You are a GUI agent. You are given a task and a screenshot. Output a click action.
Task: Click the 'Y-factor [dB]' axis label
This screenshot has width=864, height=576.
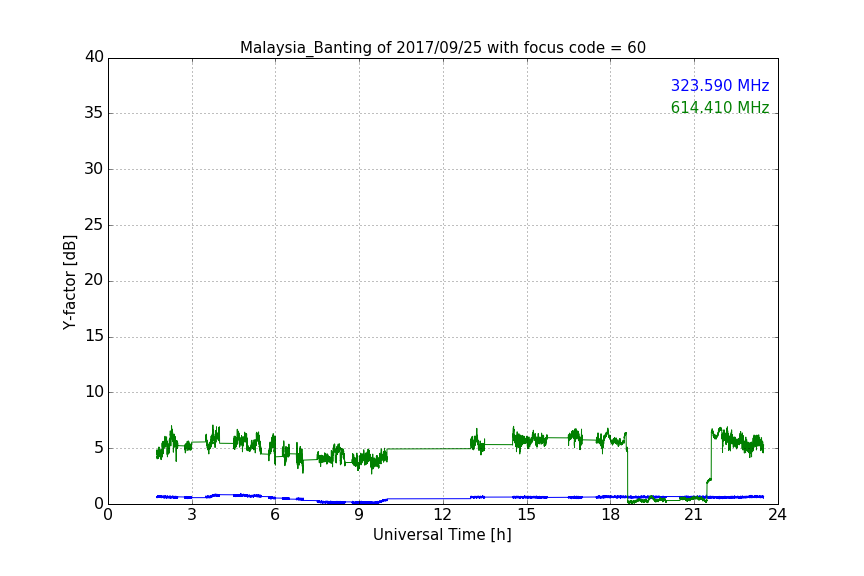click(x=69, y=282)
